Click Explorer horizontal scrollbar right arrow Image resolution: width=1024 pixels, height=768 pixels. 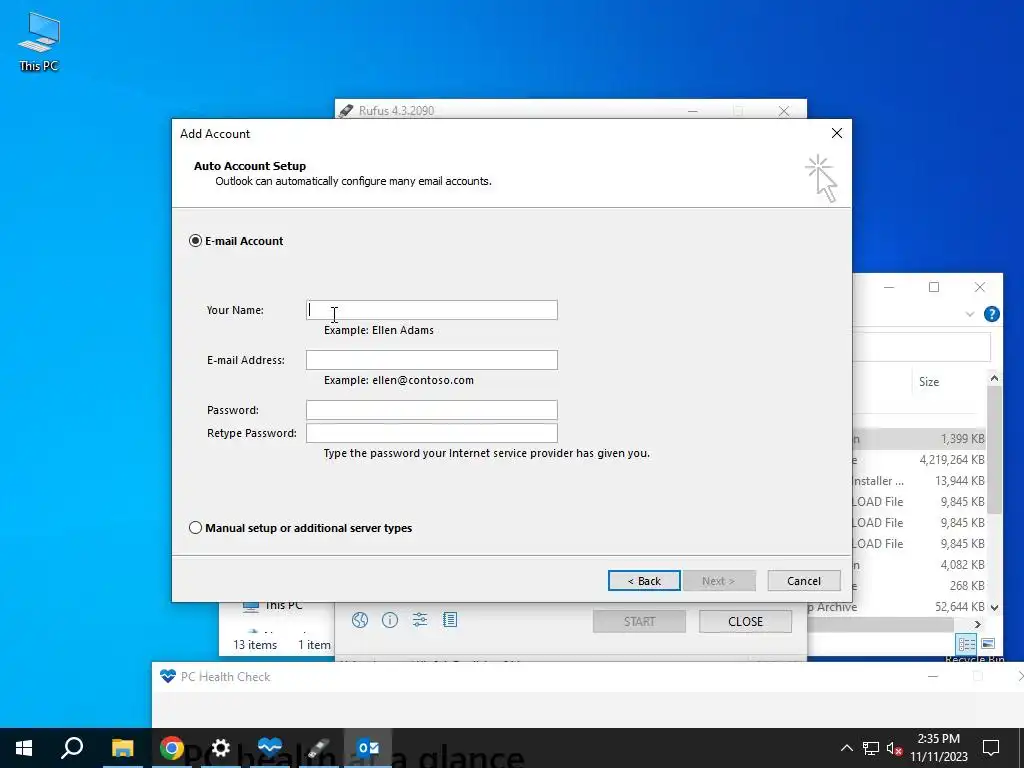coord(978,624)
